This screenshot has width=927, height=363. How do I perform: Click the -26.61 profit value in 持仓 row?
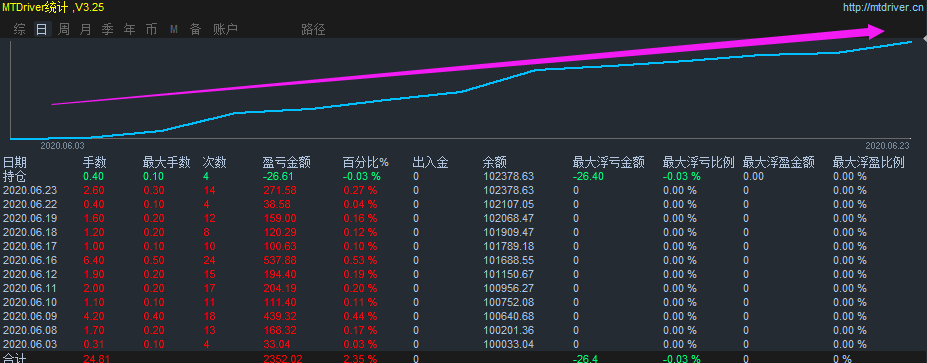pyautogui.click(x=278, y=176)
